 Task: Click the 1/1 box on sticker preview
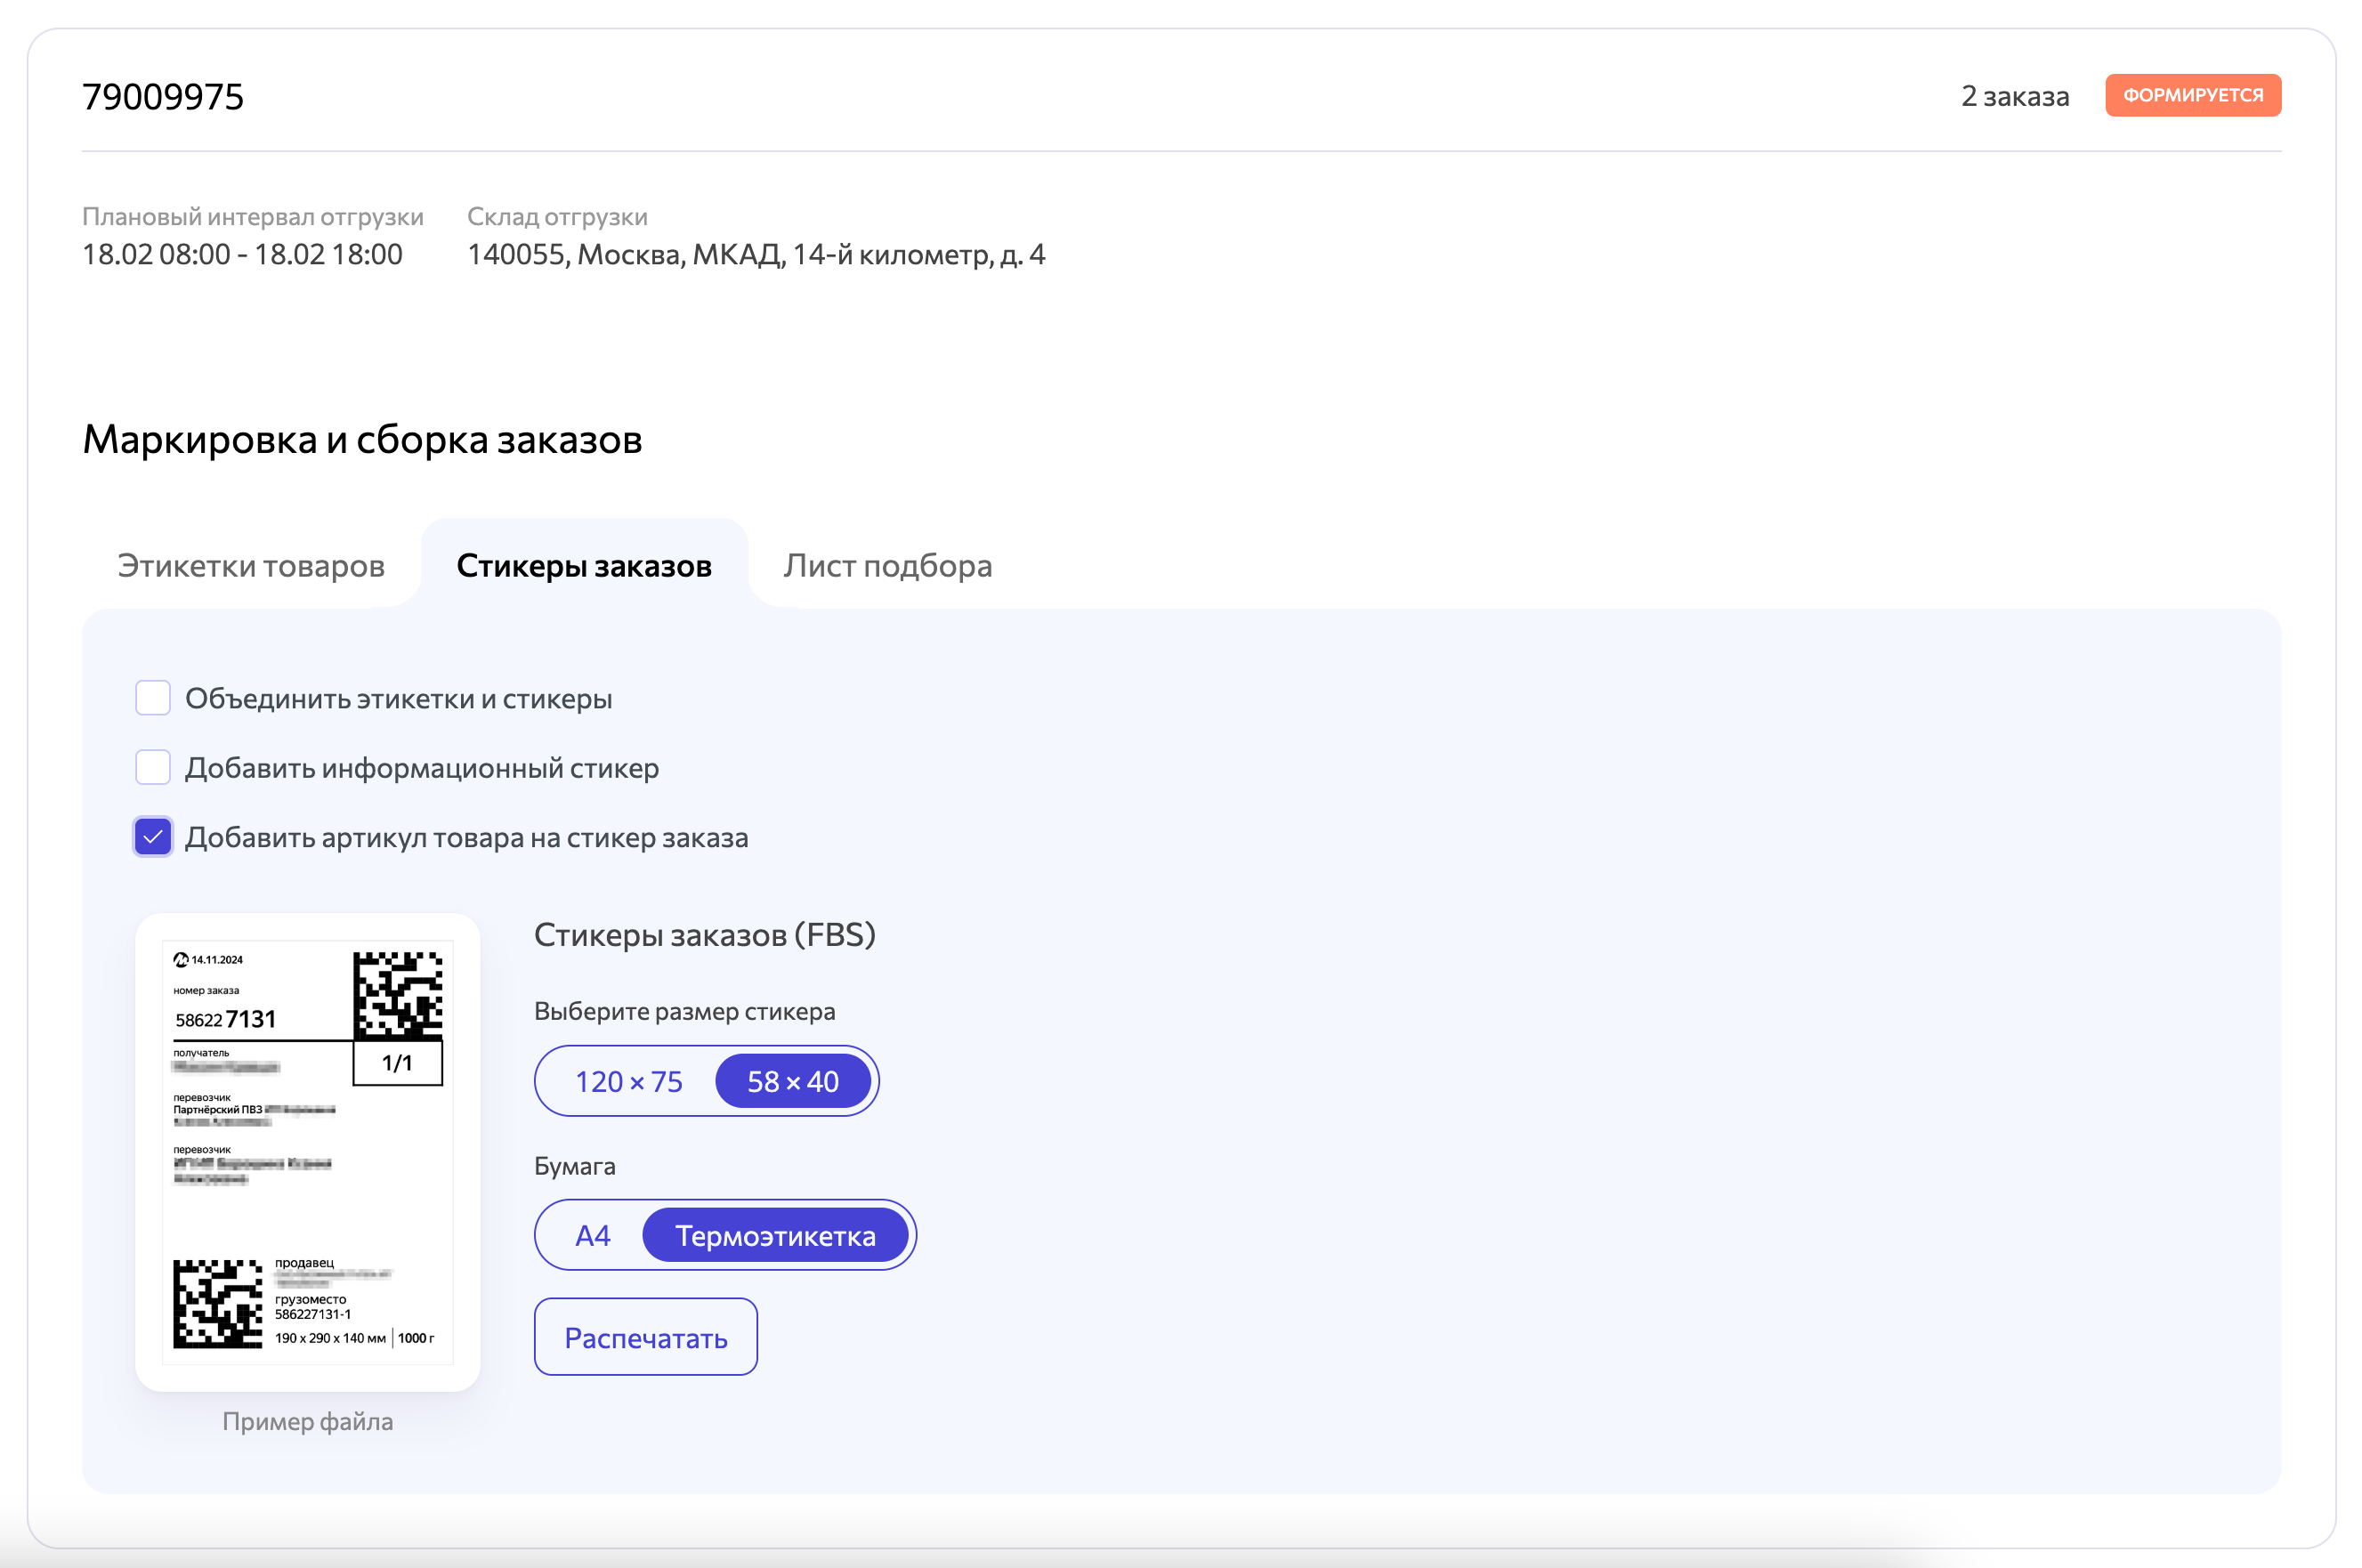397,1063
